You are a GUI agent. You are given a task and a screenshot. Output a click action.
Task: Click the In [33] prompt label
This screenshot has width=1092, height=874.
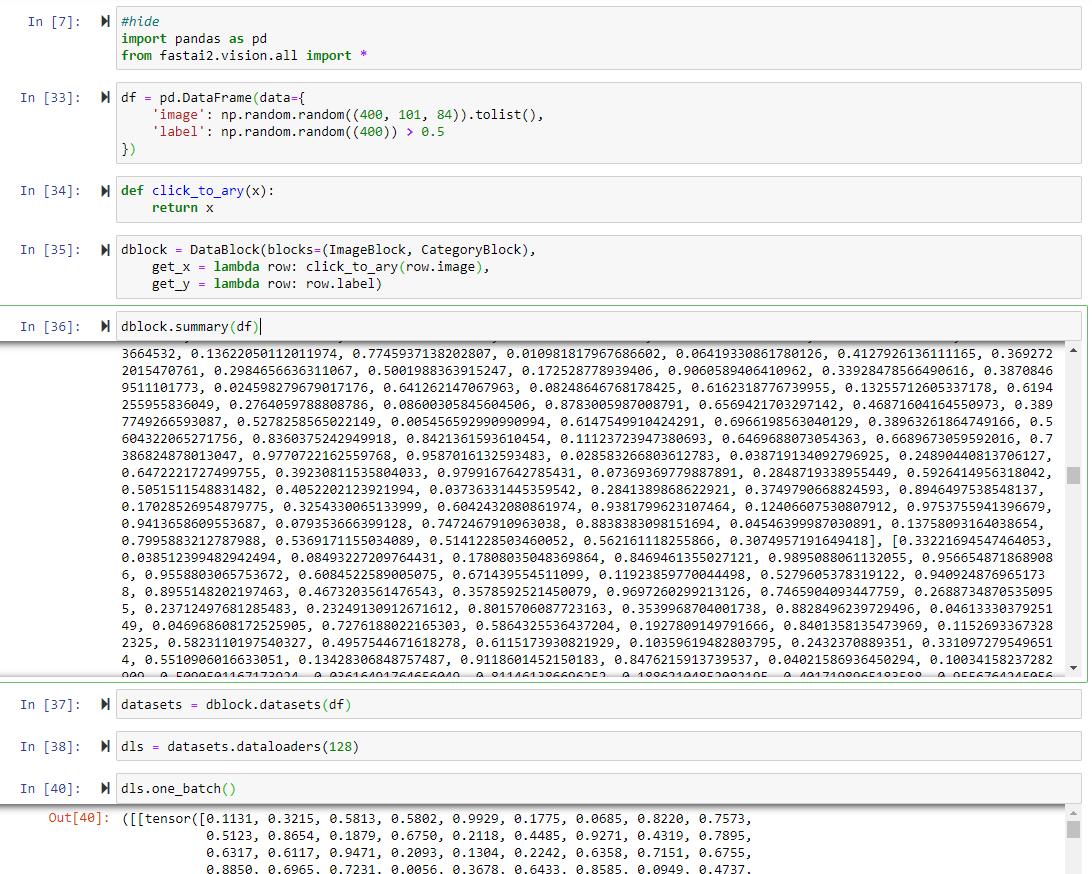[x=48, y=96]
